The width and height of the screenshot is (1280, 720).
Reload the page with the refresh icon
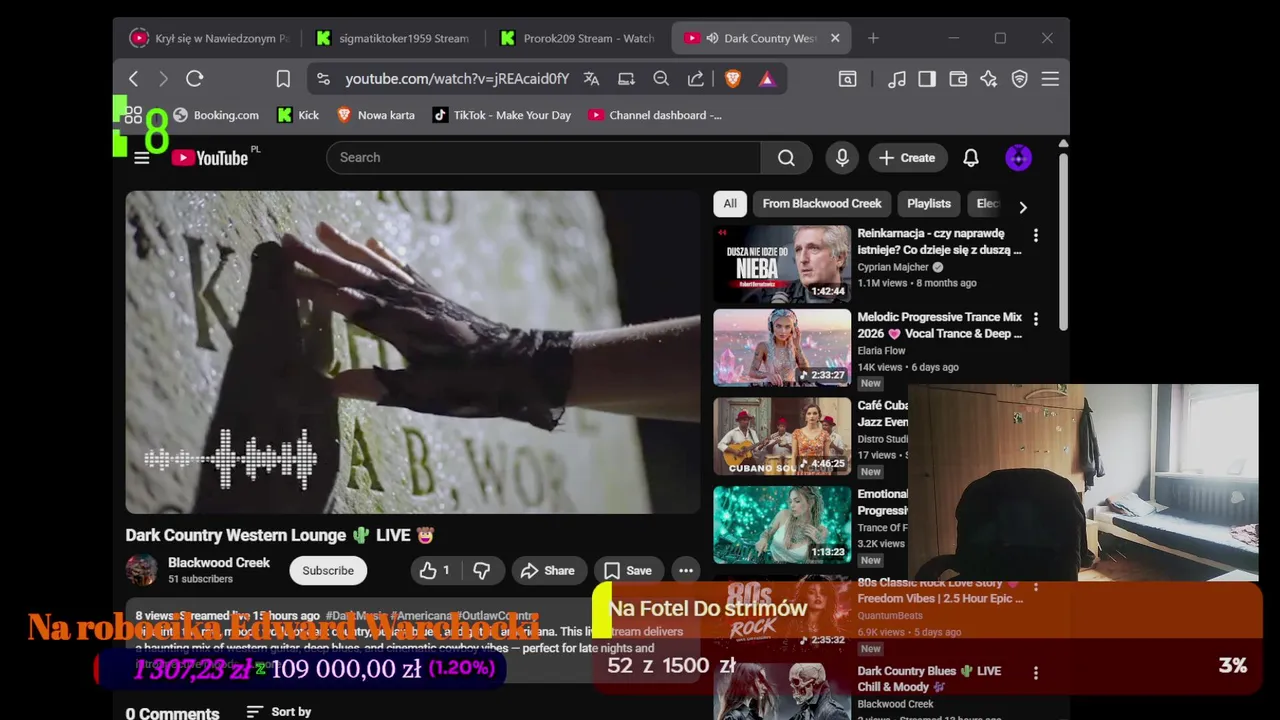pos(195,79)
